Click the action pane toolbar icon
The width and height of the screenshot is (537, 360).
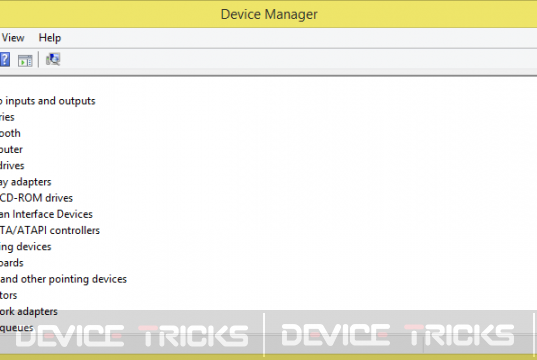[x=25, y=61]
